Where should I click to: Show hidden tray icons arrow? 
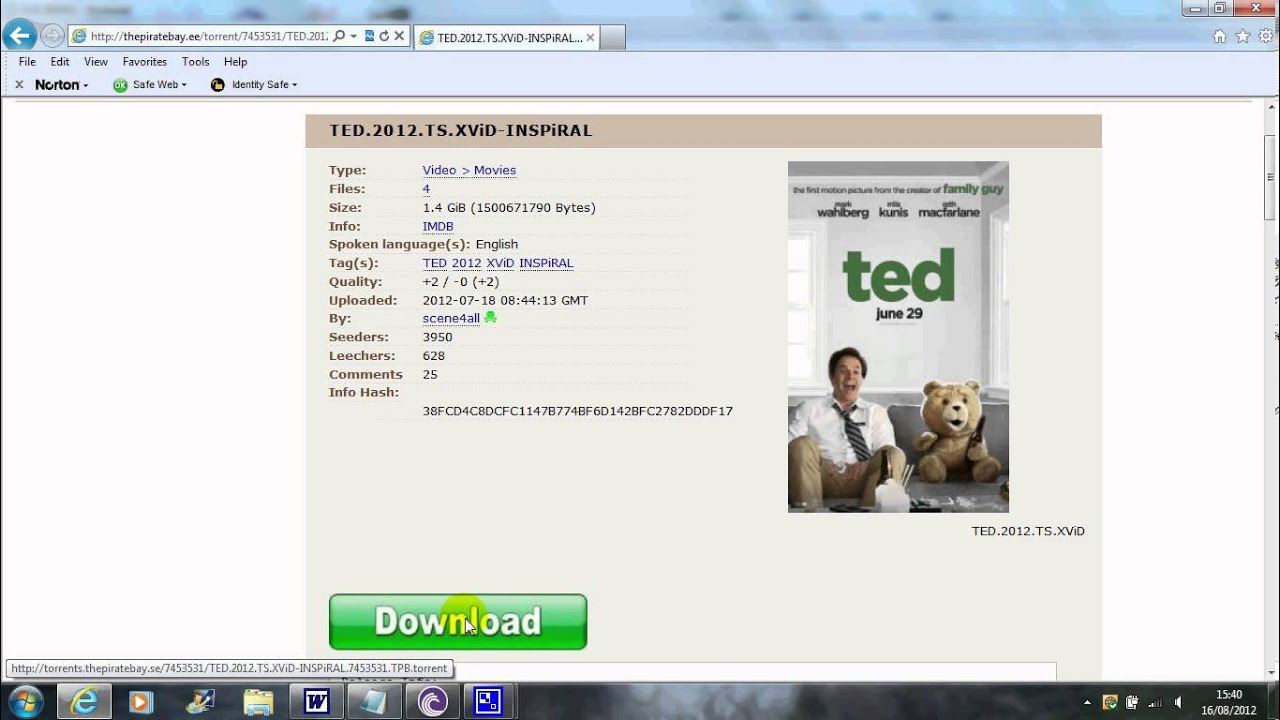pyautogui.click(x=1087, y=702)
